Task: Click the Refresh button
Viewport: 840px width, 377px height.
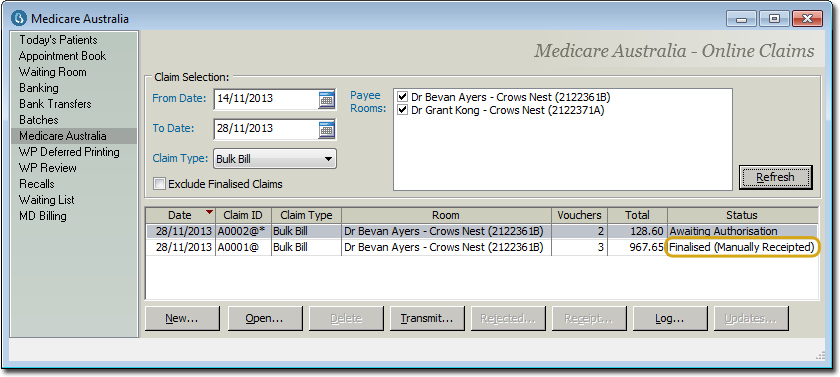Action: pyautogui.click(x=775, y=177)
